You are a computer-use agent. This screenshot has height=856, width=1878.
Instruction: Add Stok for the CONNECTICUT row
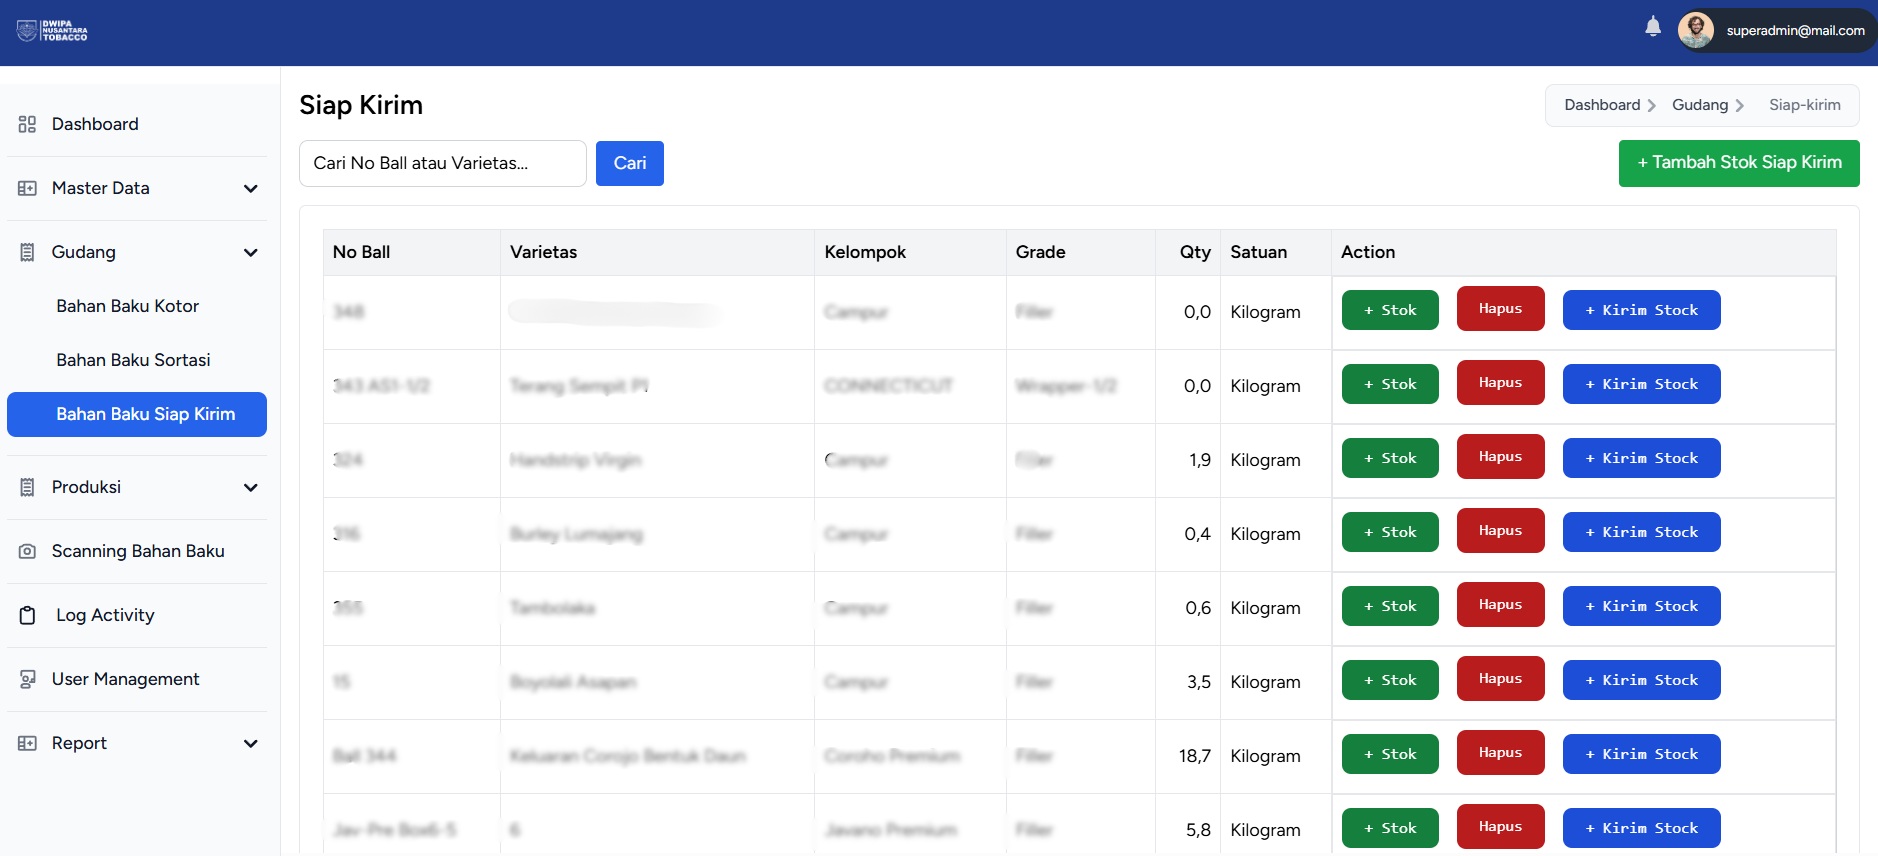point(1390,384)
